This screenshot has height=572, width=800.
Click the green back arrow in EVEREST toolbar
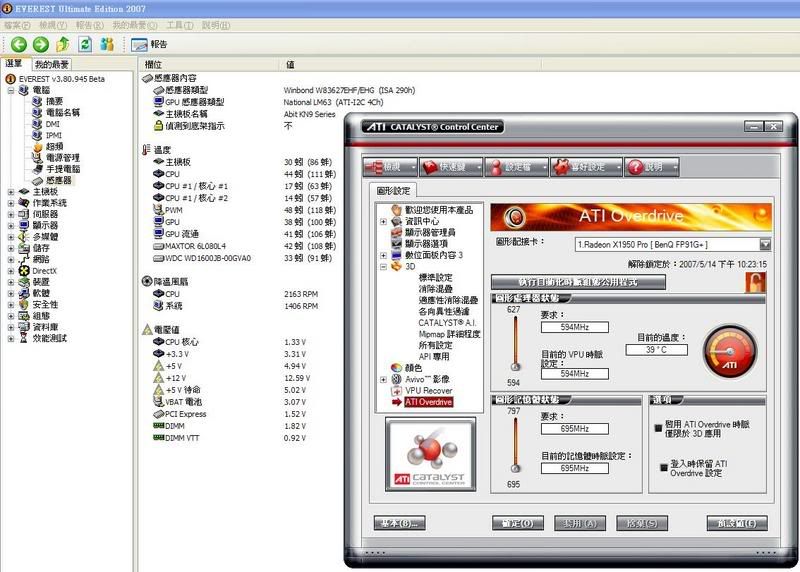point(18,44)
